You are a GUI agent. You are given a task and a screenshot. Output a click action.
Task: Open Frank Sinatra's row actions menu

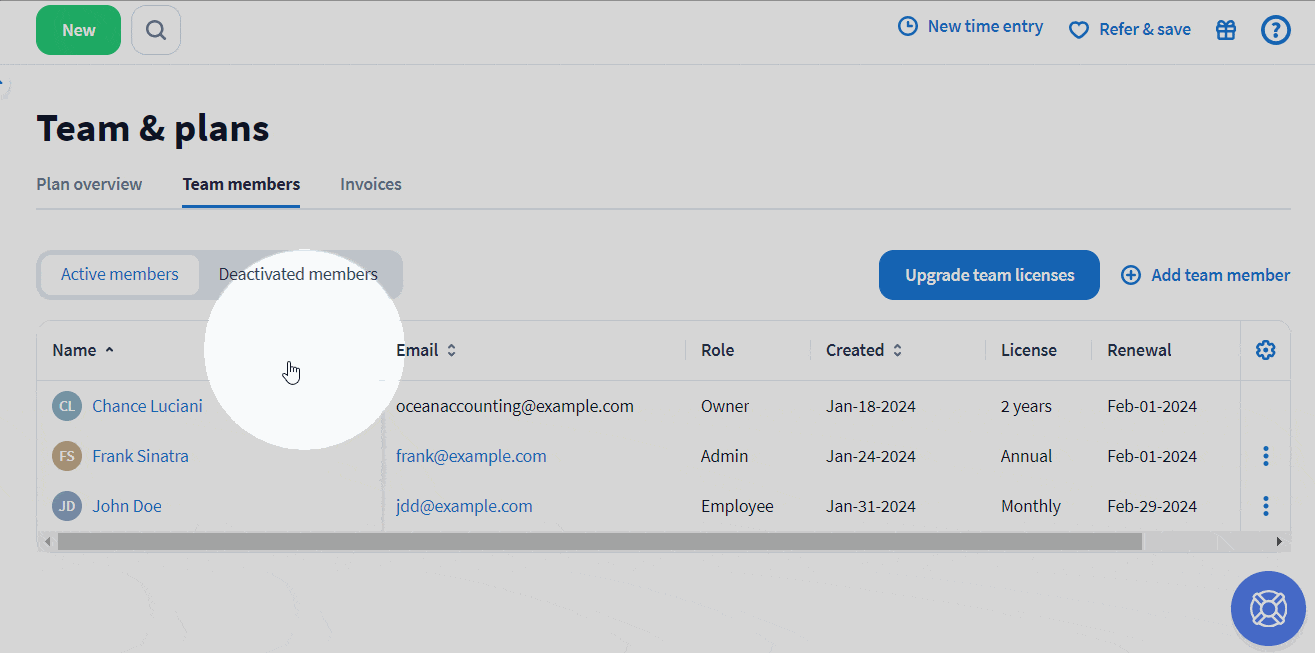(x=1265, y=456)
